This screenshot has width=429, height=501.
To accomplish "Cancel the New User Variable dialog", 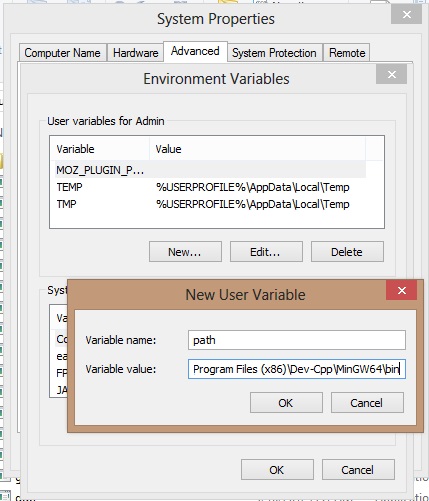I will (x=367, y=403).
